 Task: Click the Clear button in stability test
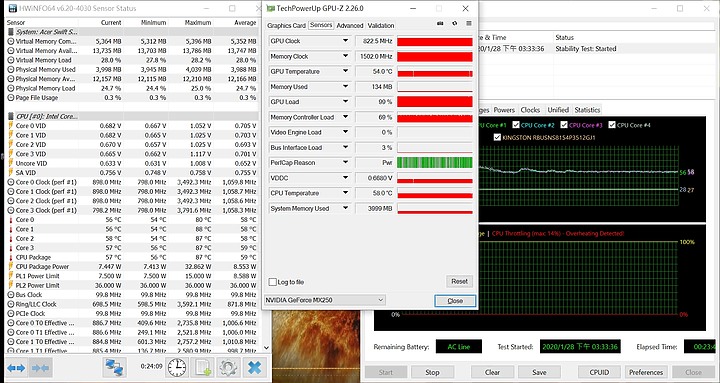492,372
